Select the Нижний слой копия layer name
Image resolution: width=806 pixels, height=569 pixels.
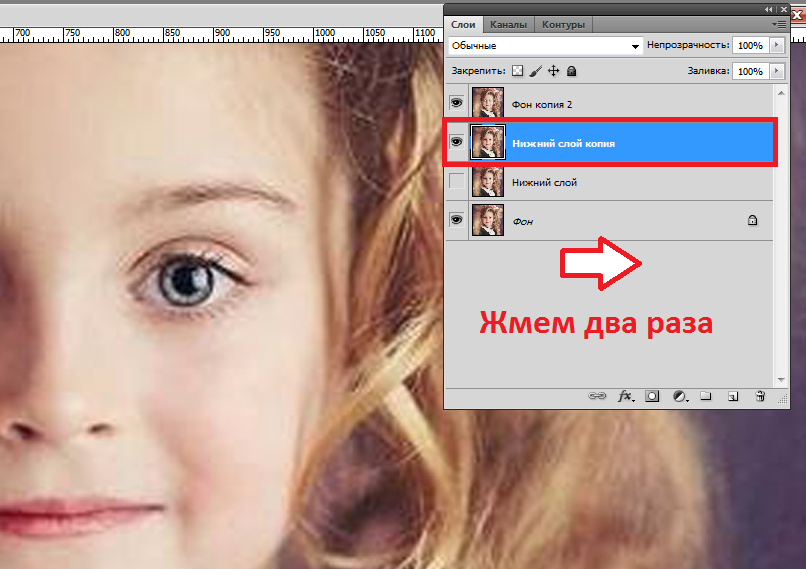tap(563, 143)
